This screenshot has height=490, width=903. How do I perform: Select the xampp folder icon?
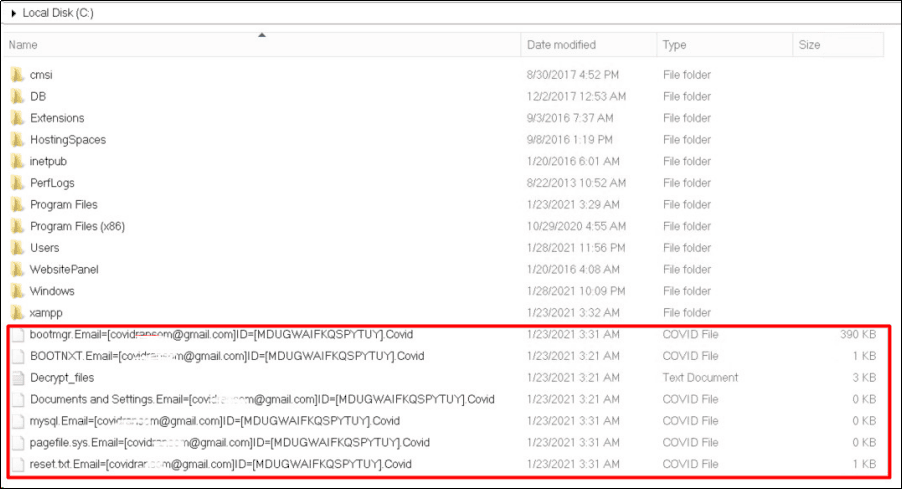coord(17,313)
